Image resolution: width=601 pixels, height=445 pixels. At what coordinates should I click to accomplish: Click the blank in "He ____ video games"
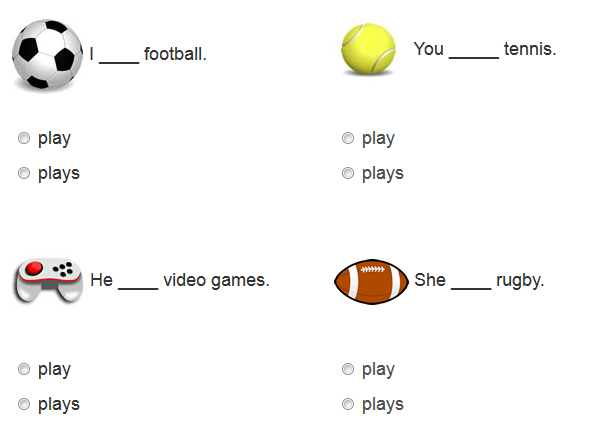[x=138, y=282]
